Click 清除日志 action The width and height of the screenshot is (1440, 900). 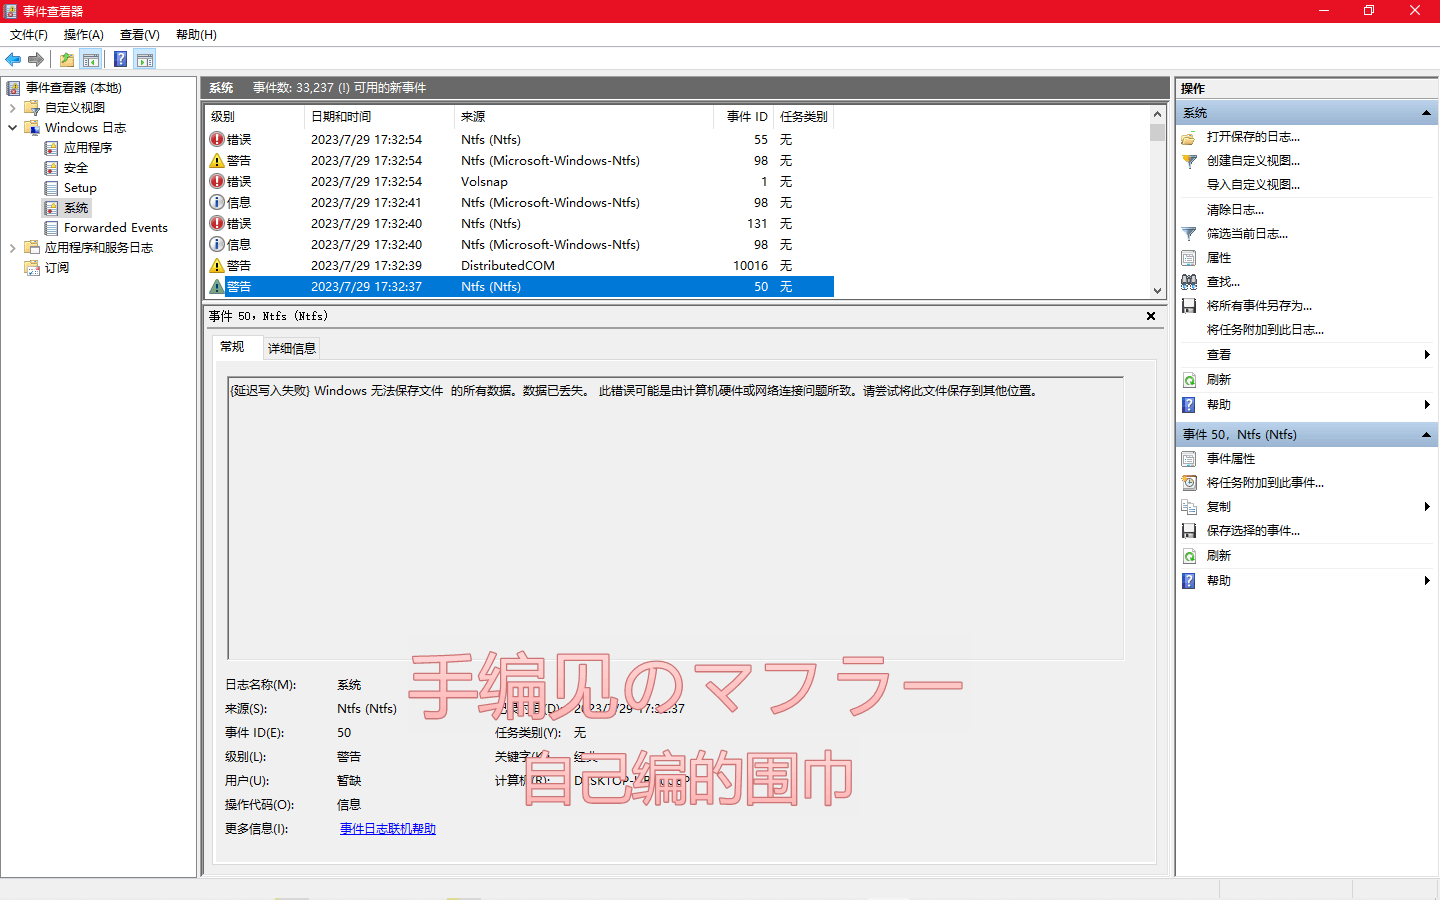[x=1235, y=210]
